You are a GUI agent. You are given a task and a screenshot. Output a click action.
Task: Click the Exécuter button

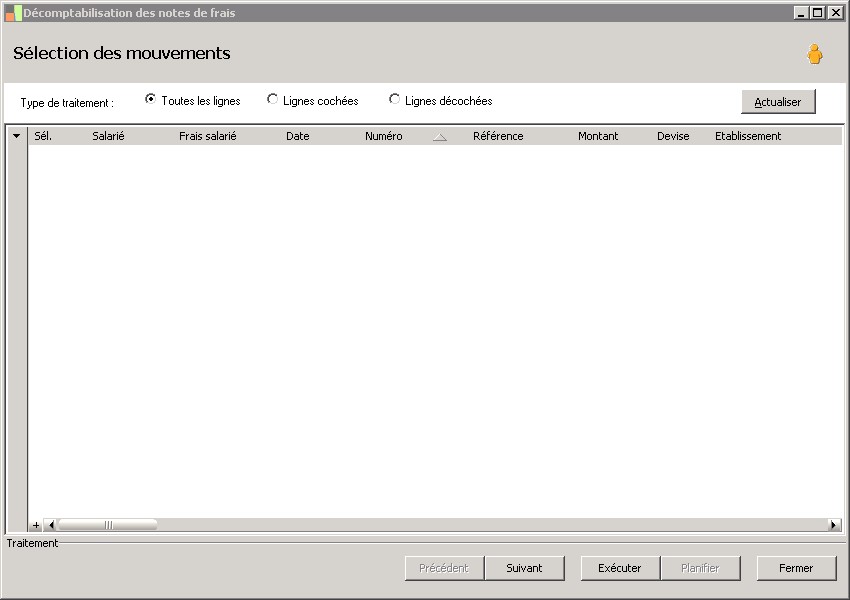(620, 568)
